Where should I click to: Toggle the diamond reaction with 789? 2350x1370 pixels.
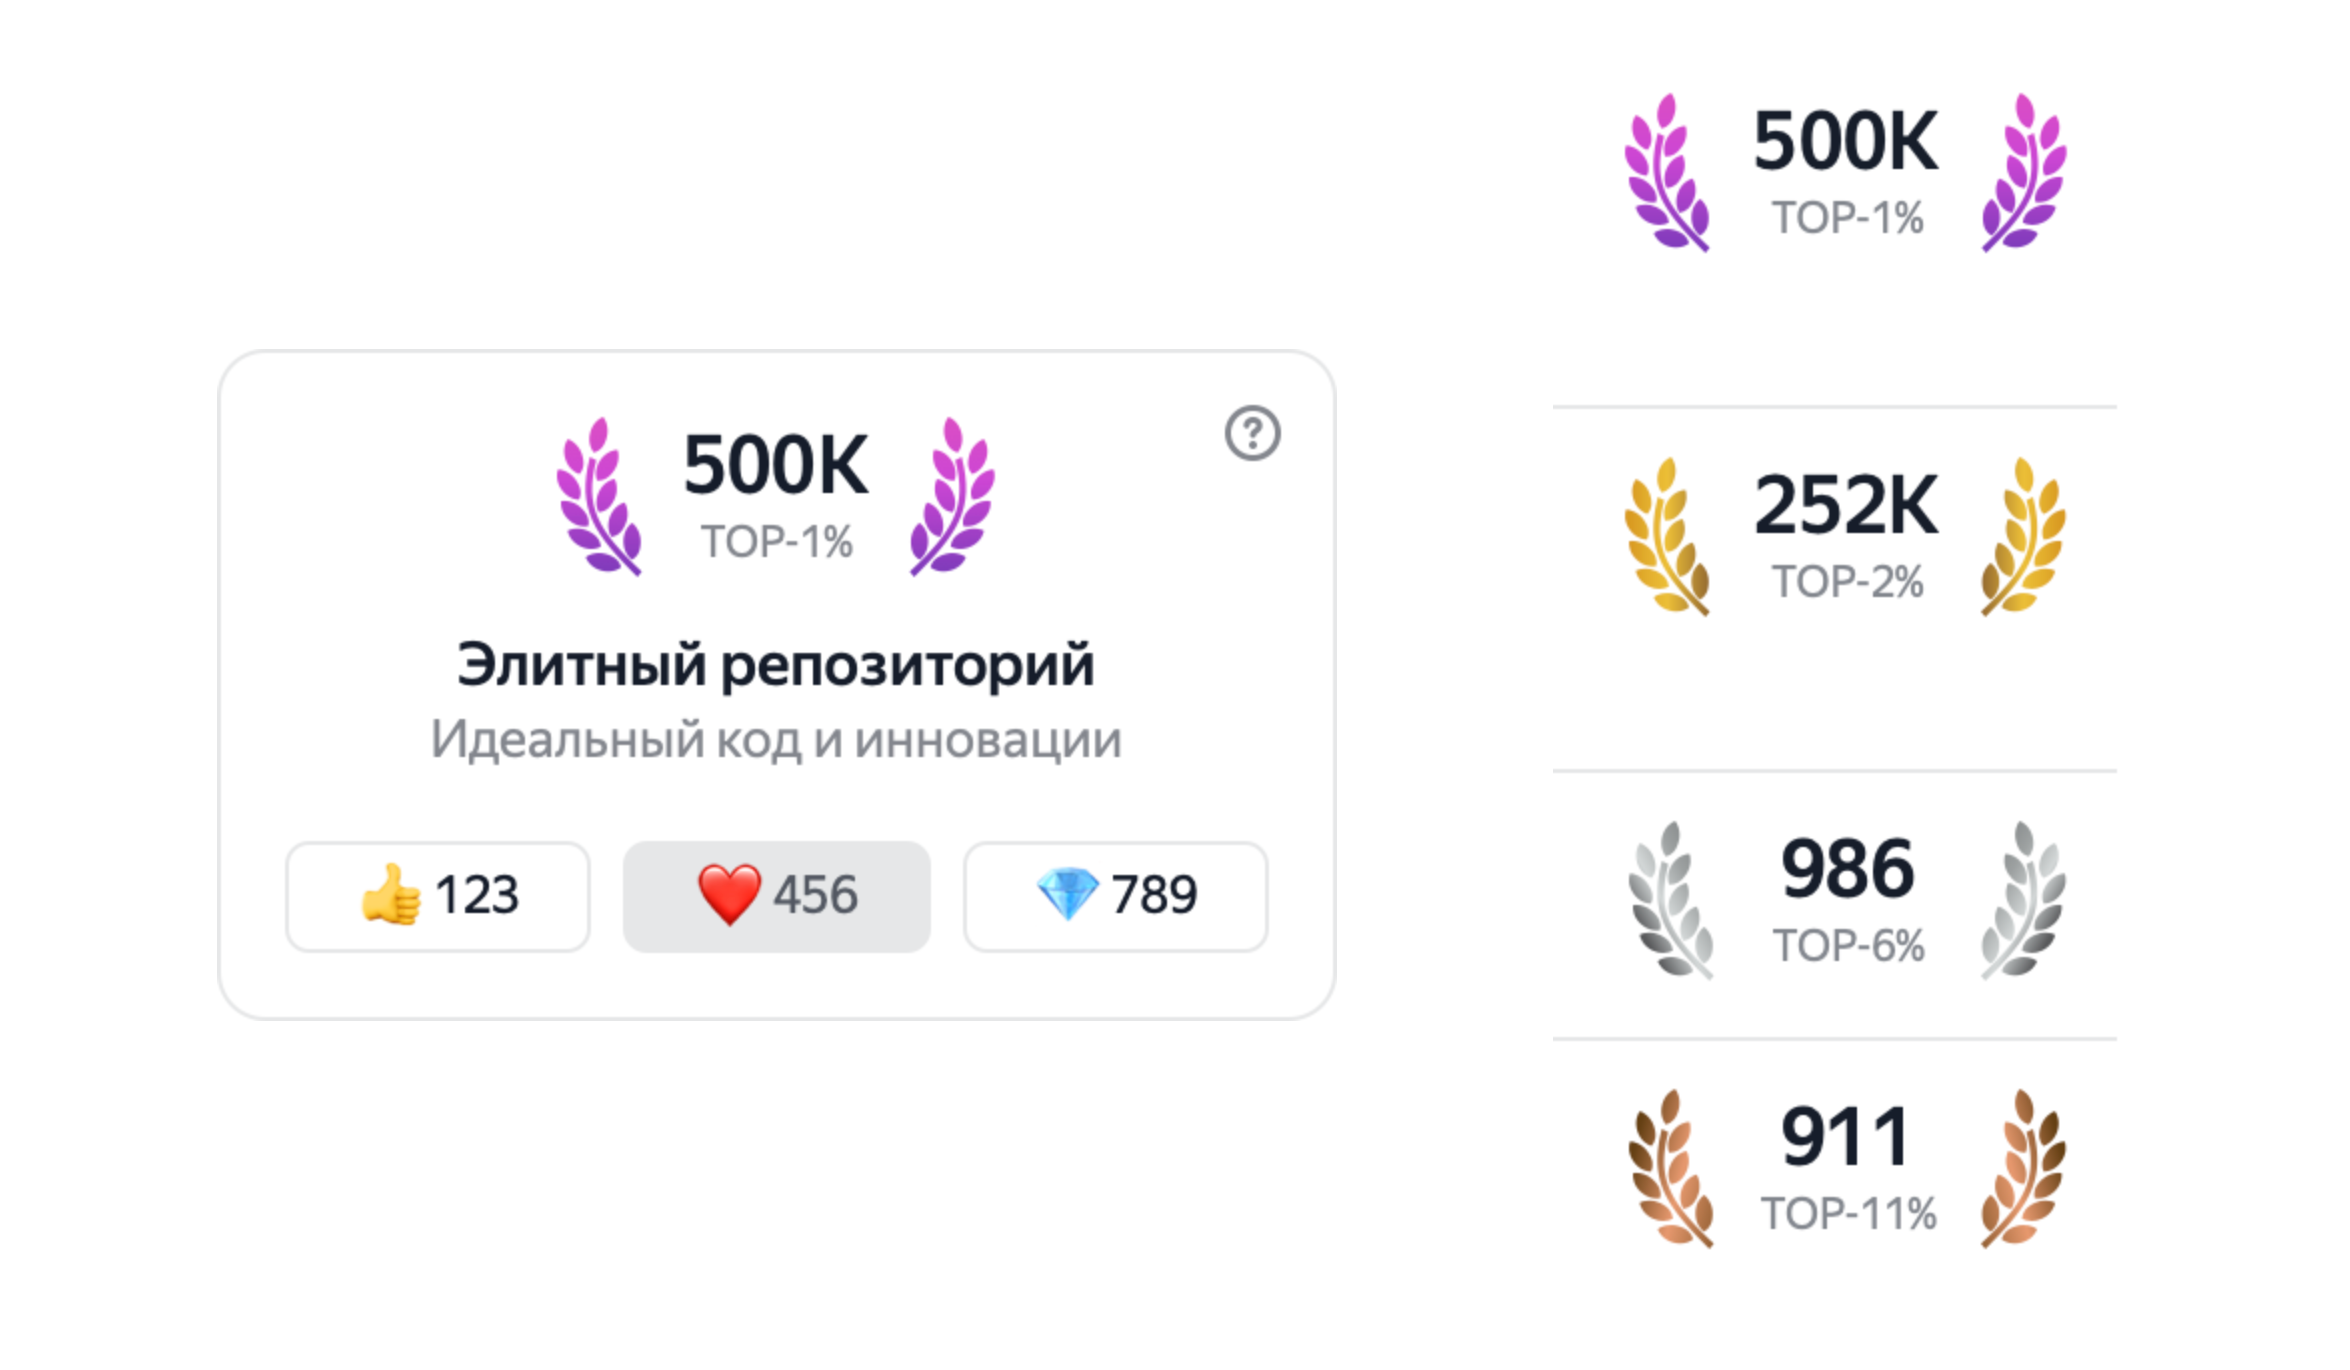point(1115,896)
